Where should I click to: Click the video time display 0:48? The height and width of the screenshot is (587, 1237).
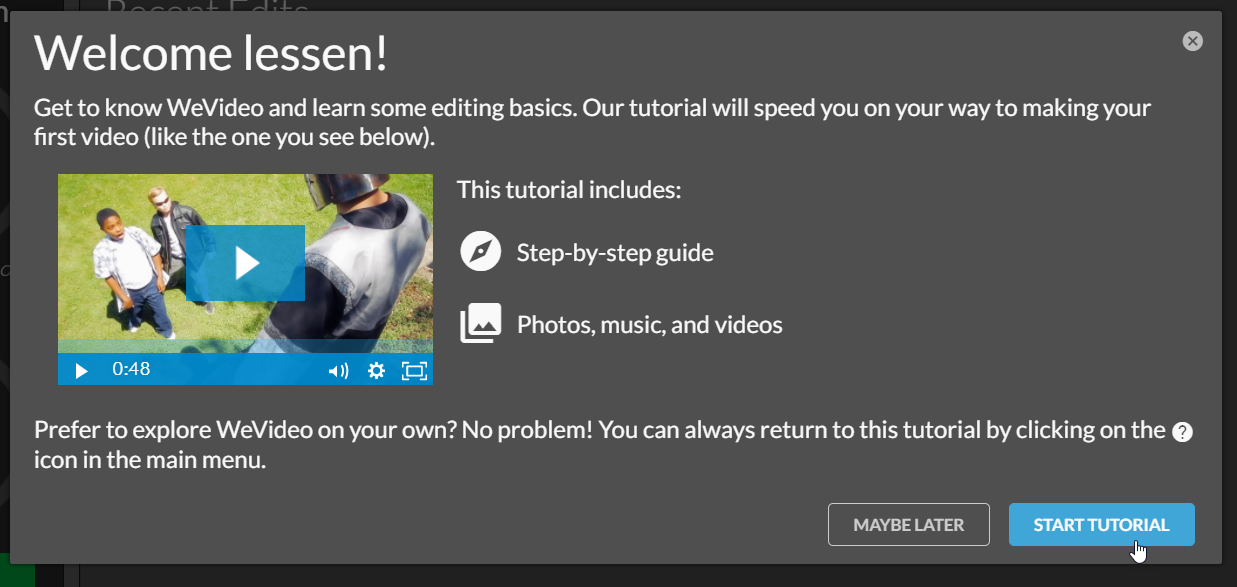click(131, 369)
